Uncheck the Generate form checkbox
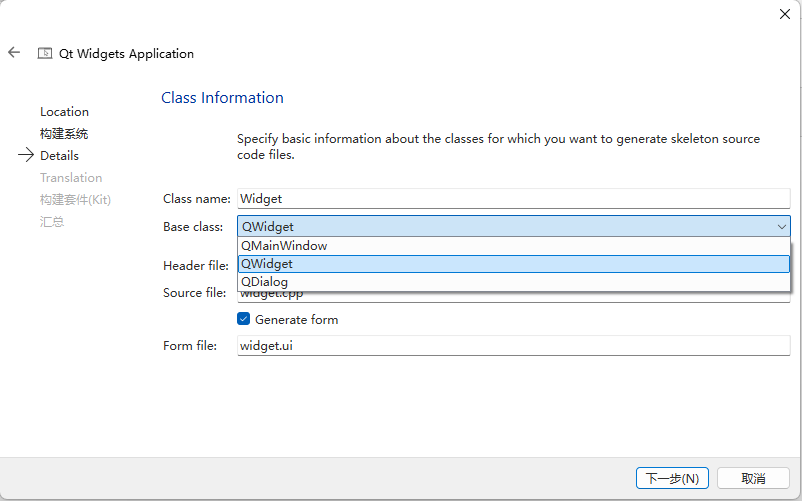The height and width of the screenshot is (501, 802). pos(243,319)
